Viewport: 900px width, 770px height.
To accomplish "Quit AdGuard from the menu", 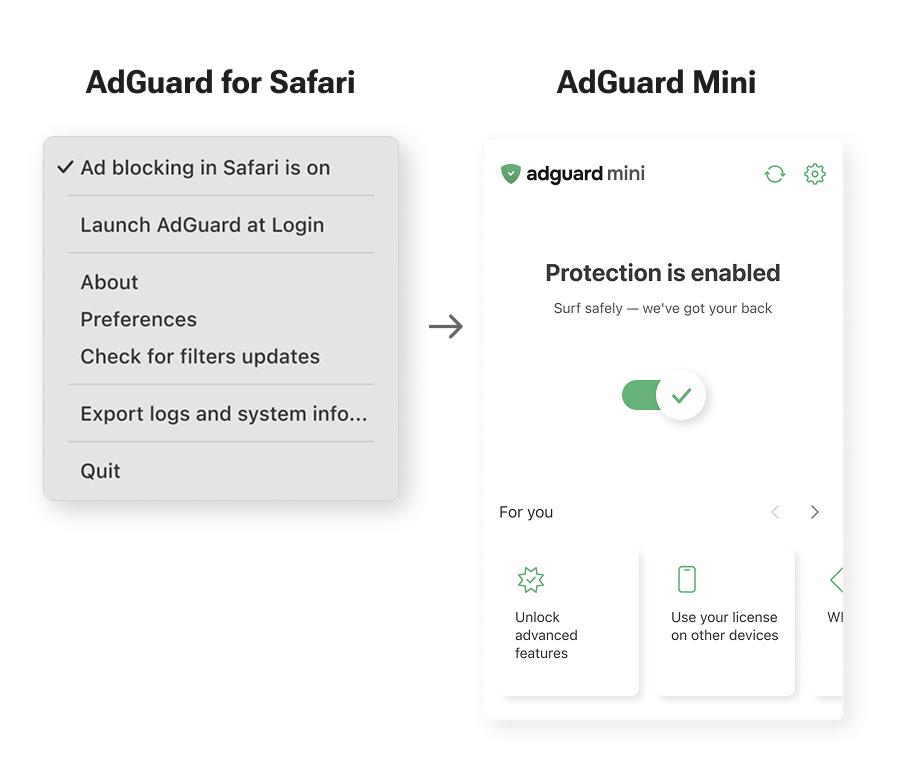I will (101, 470).
